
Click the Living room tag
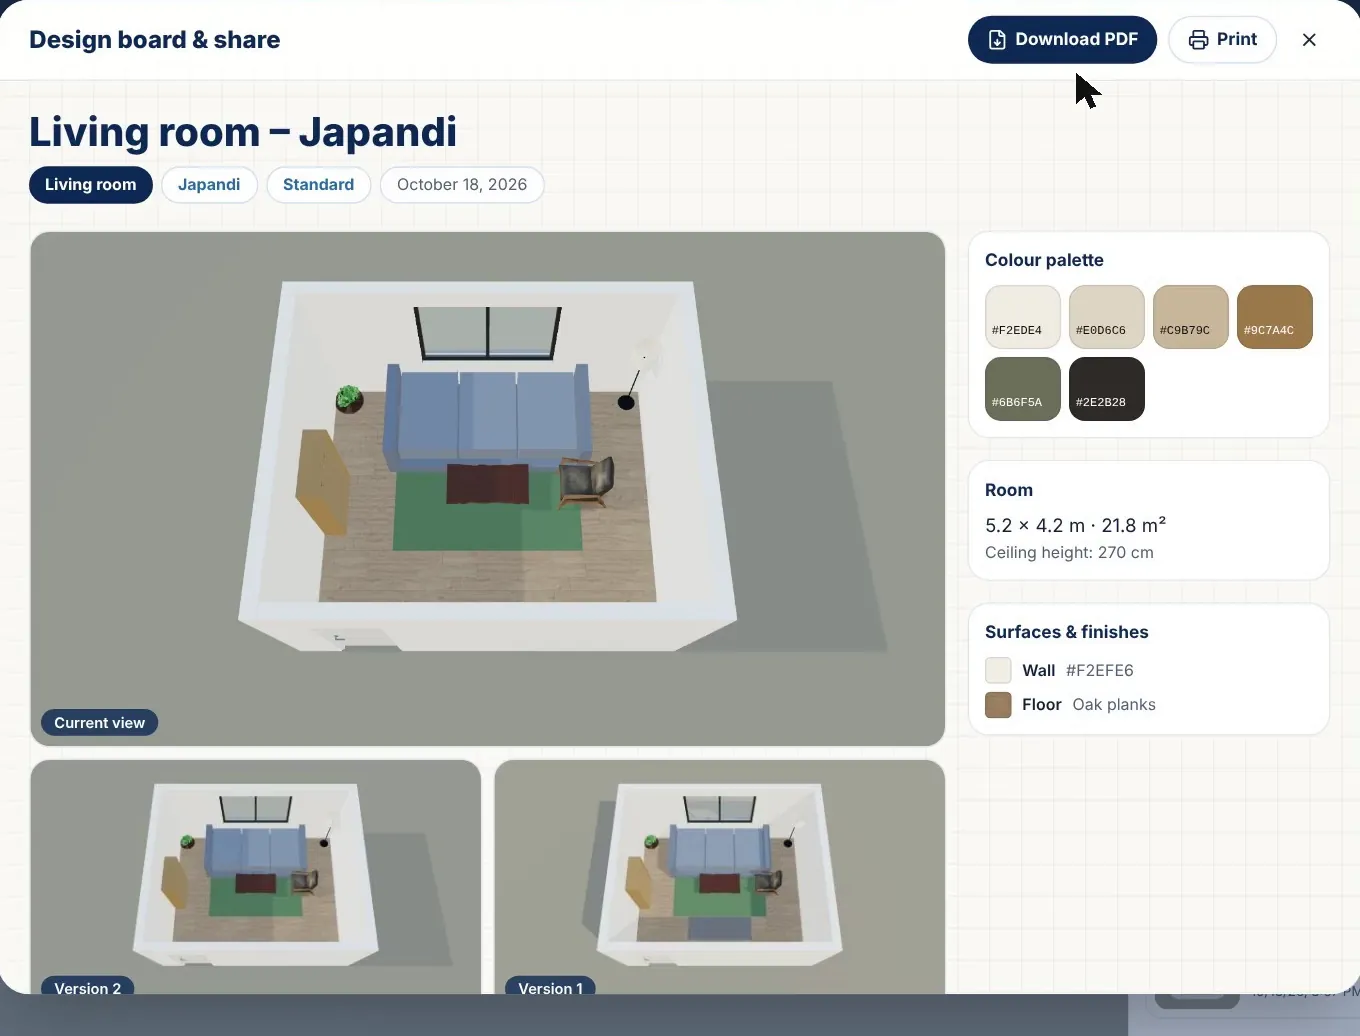pos(91,185)
